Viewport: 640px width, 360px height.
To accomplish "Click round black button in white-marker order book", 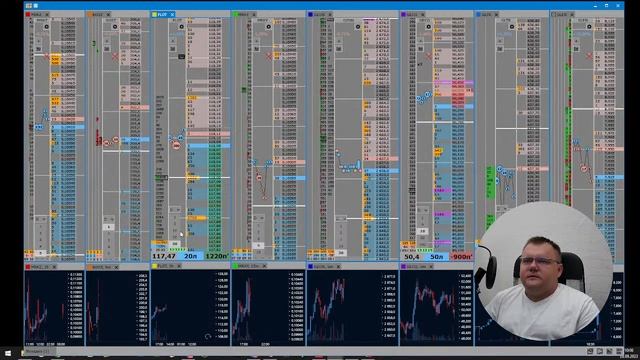I will 589,27.
